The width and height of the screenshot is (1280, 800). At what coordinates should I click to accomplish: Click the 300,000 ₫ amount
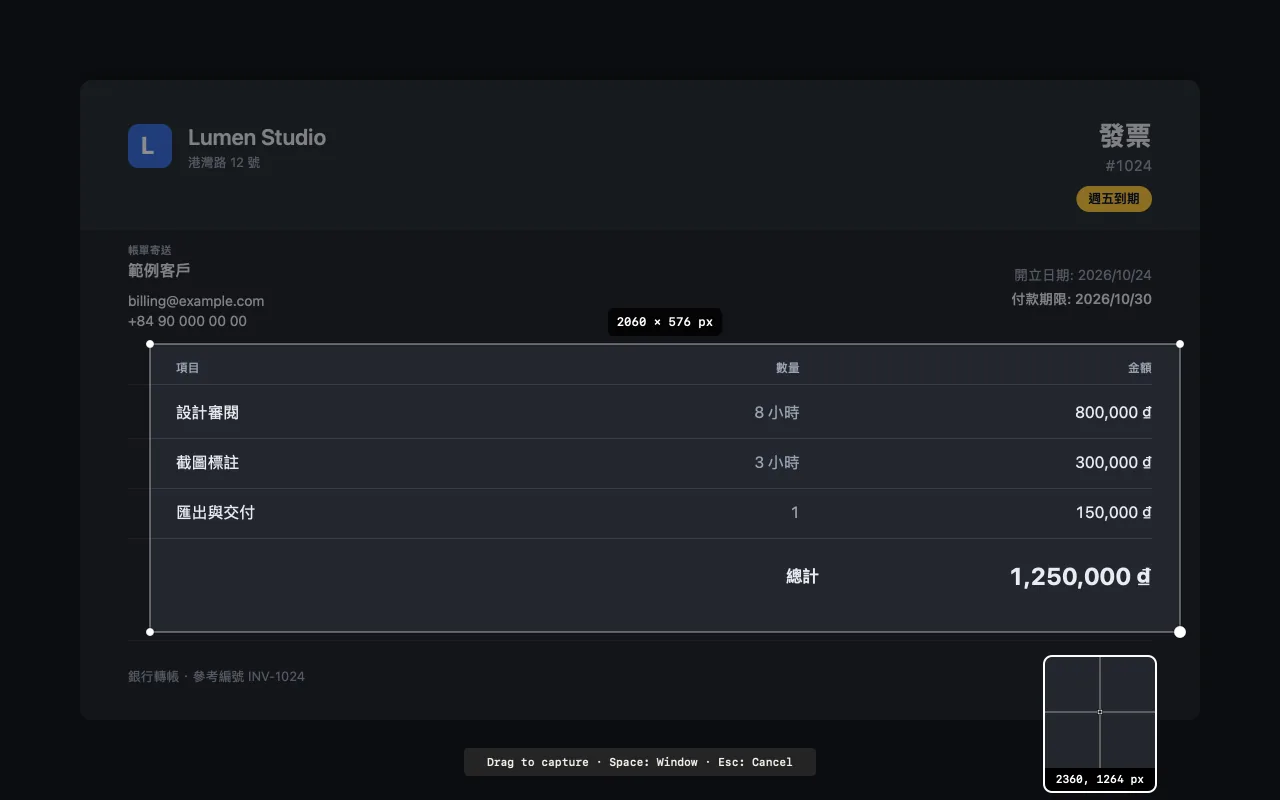pyautogui.click(x=1113, y=463)
